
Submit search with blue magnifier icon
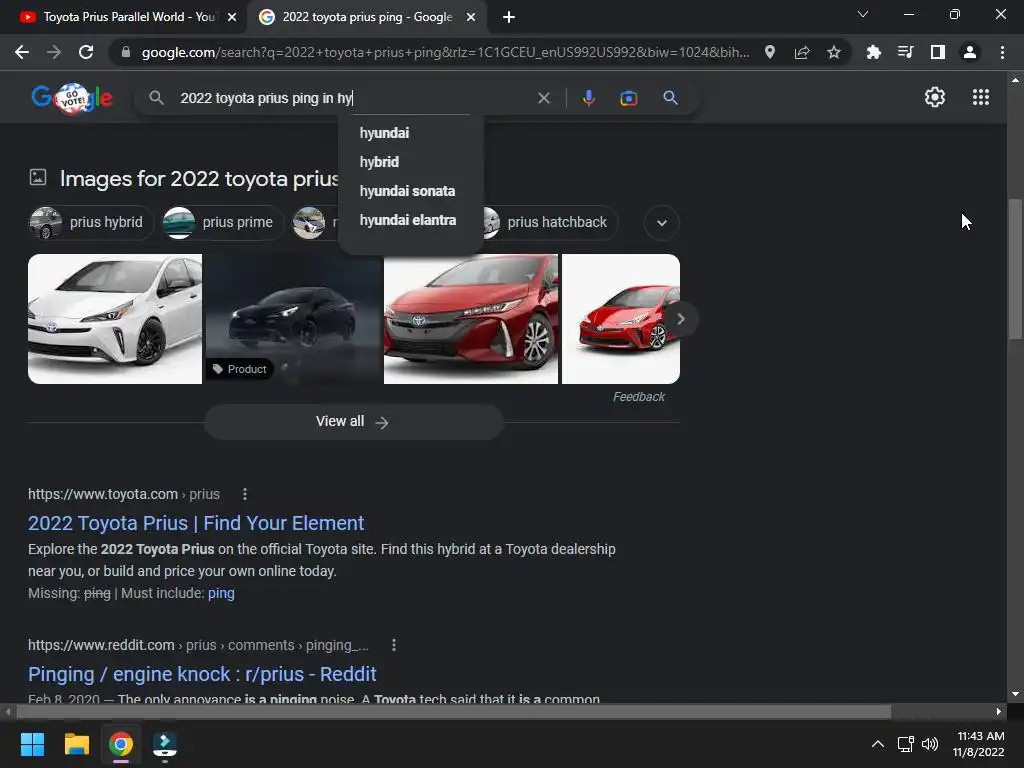coord(670,98)
